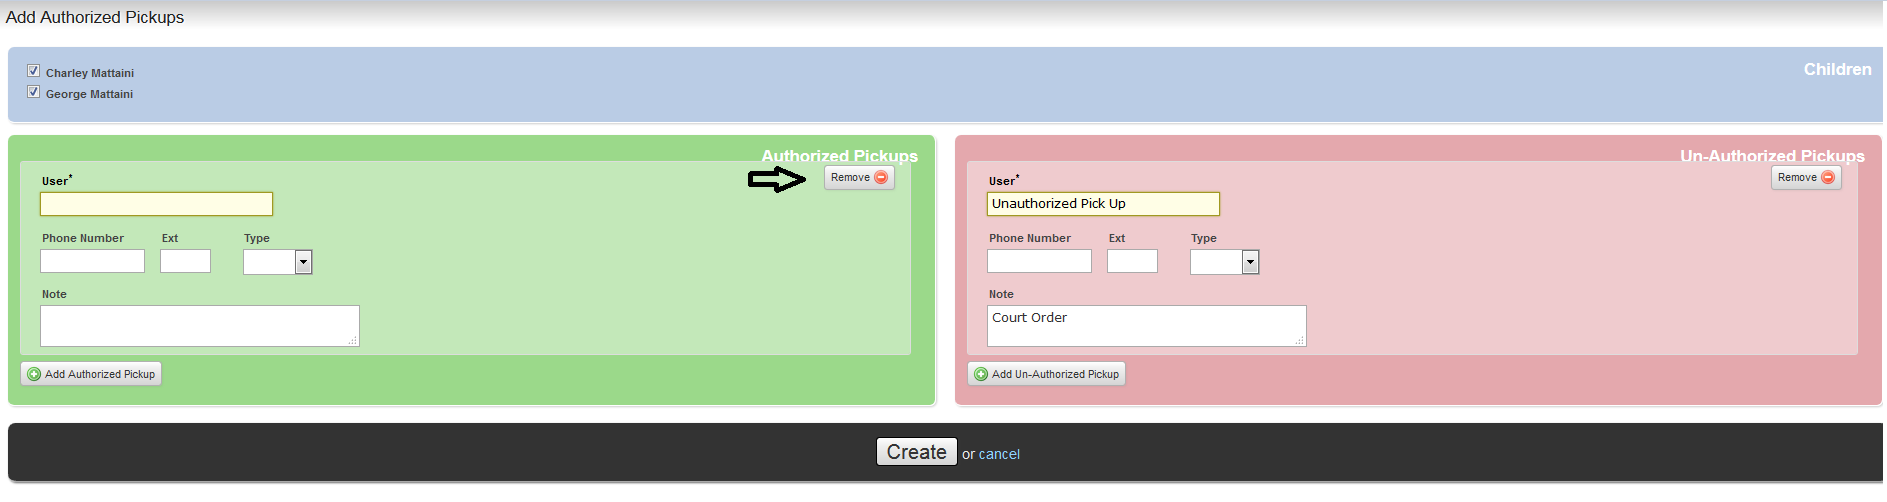Image resolution: width=1887 pixels, height=502 pixels.
Task: Click the green plus icon beside Add Authorized Pickup
Action: 34,374
